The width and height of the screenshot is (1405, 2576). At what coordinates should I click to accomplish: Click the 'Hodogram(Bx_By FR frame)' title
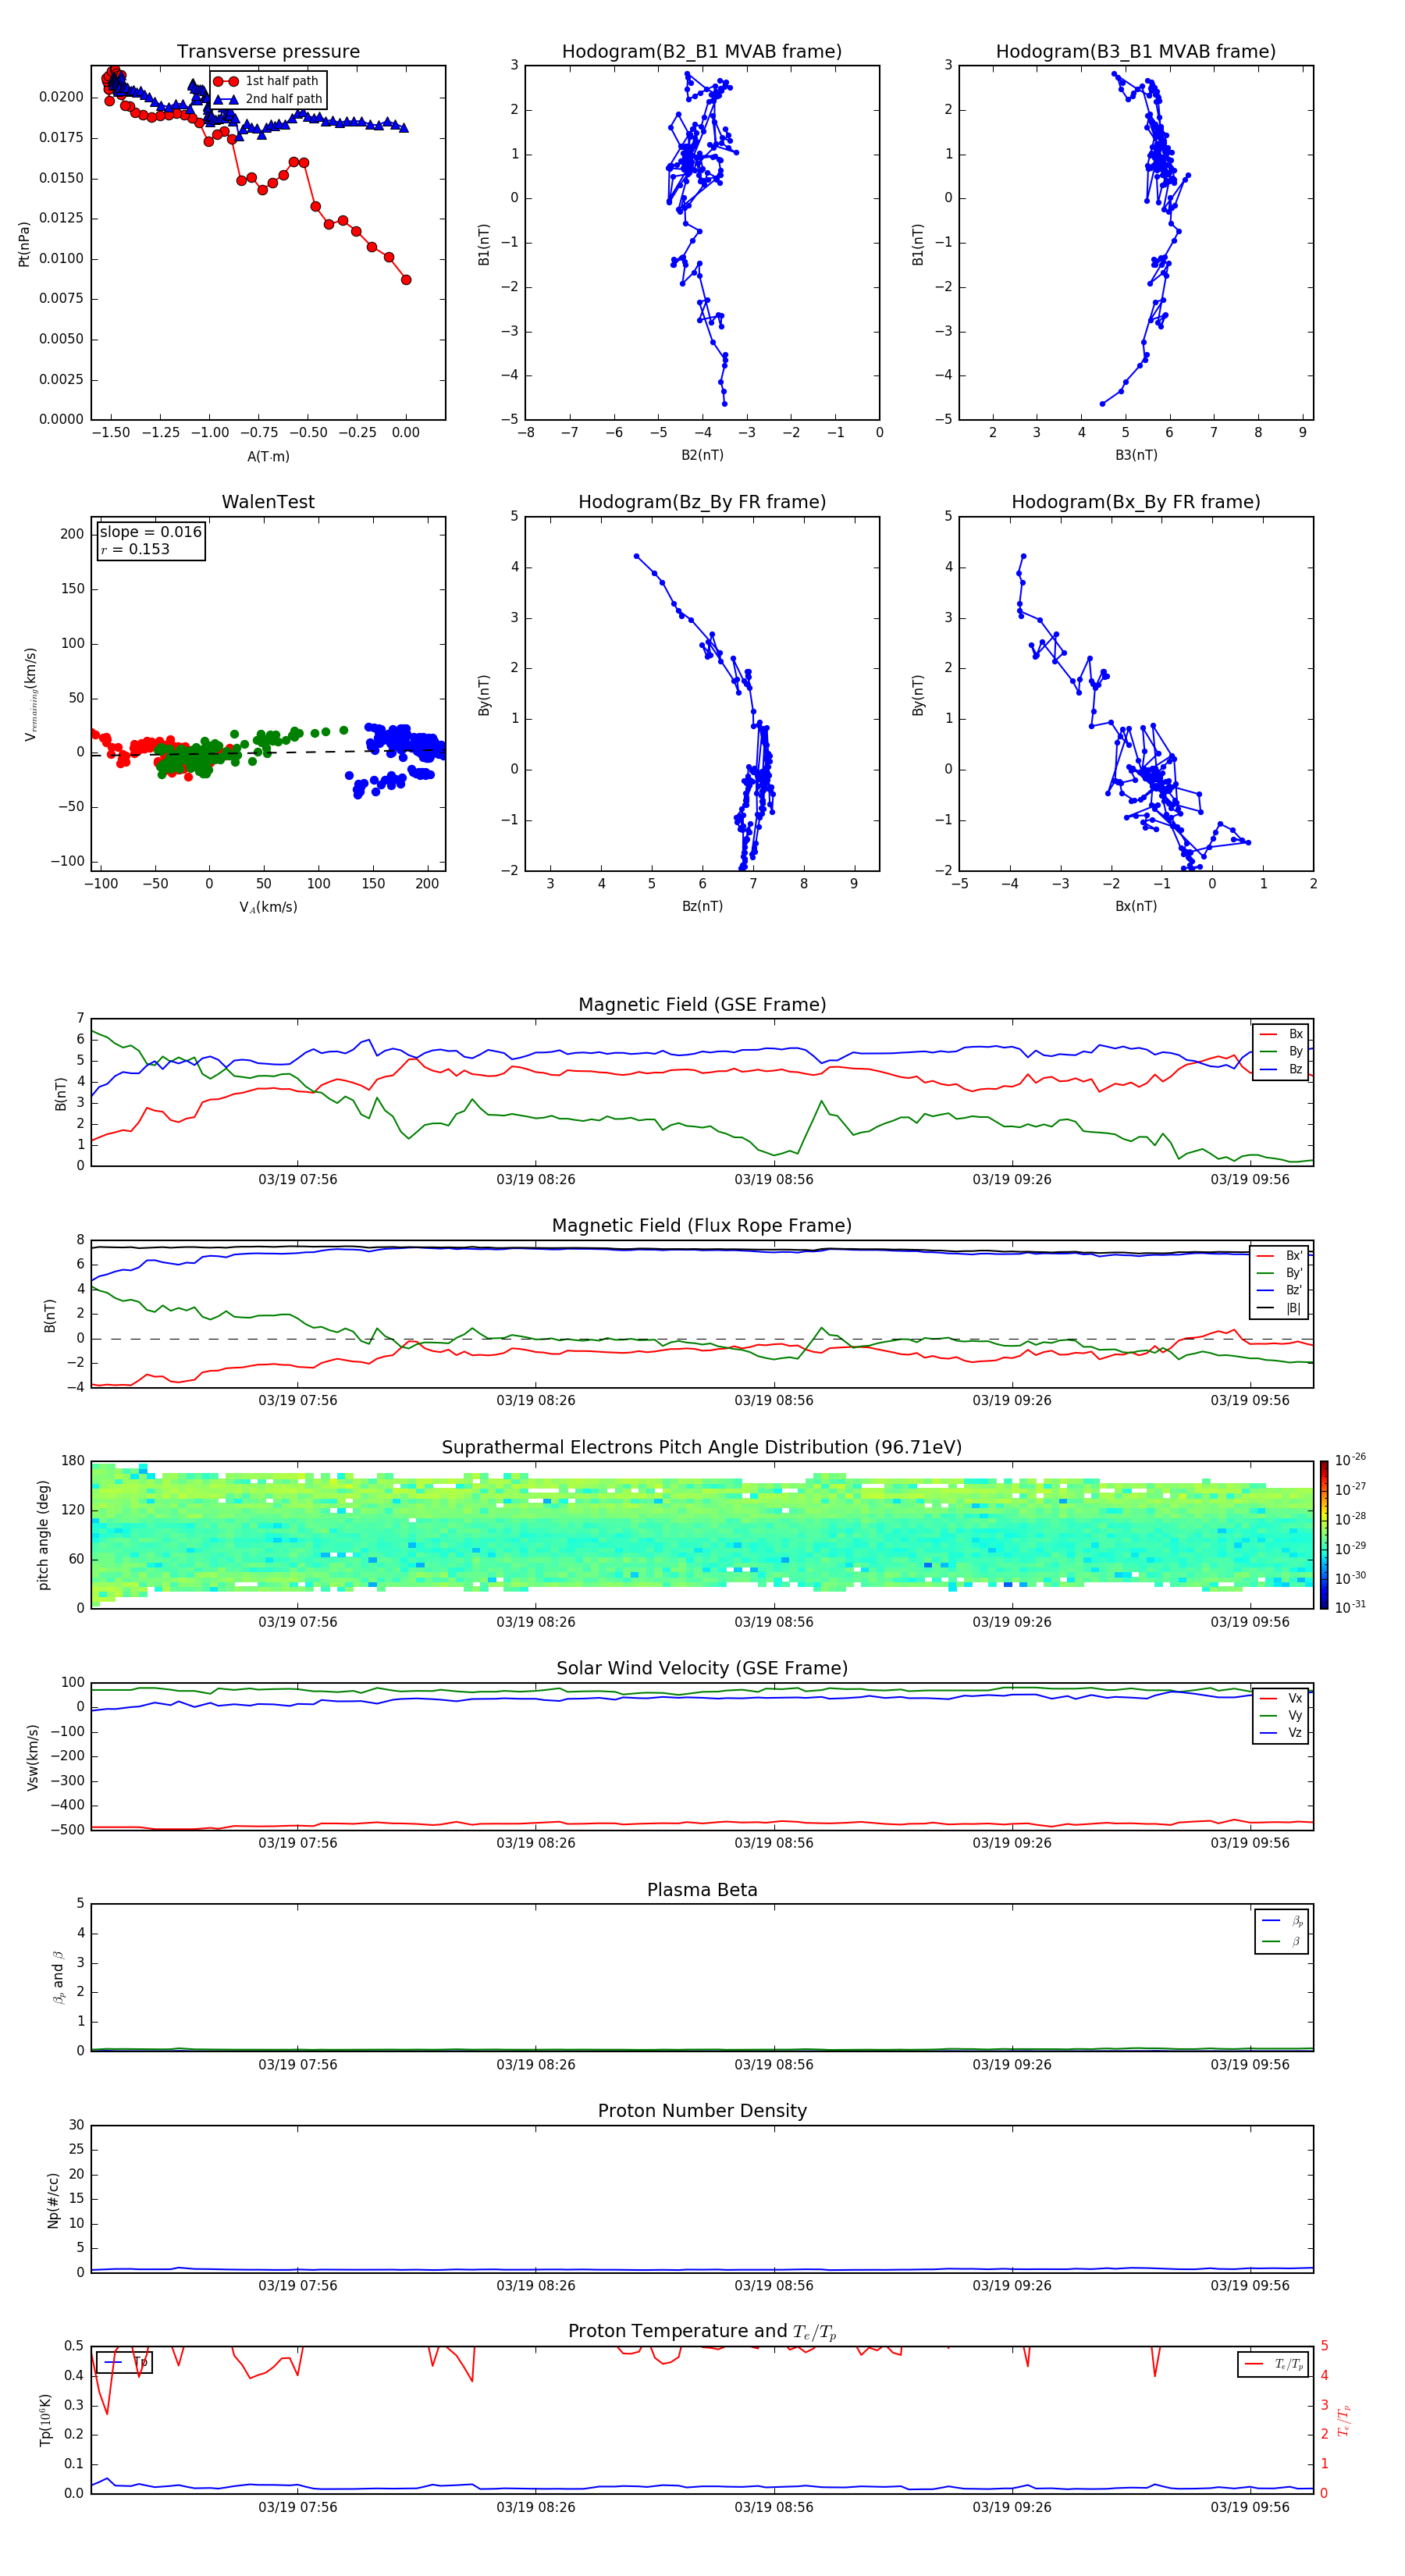(1136, 502)
